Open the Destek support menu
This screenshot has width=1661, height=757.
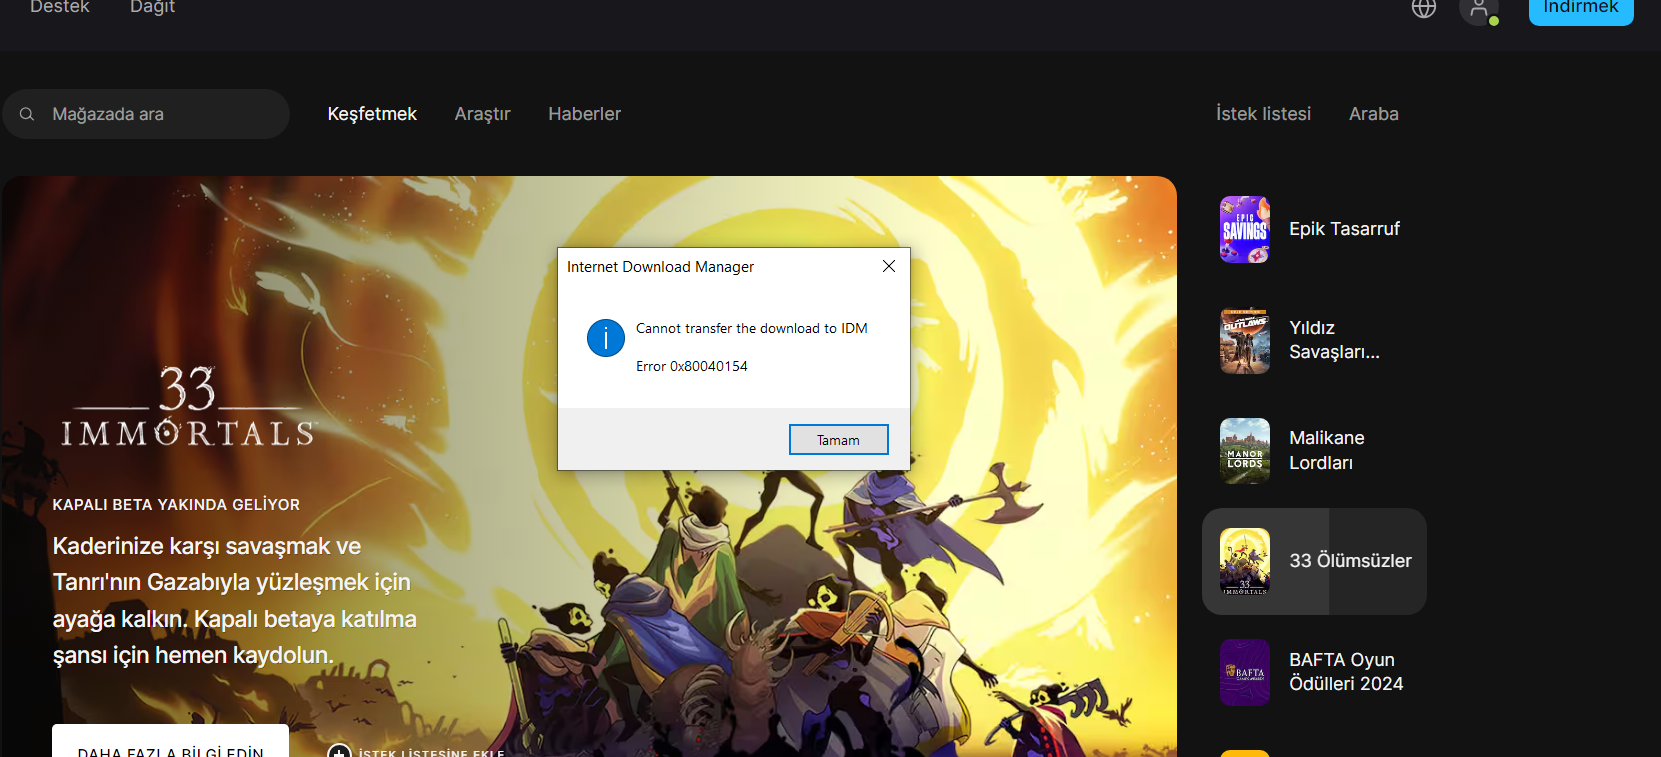click(60, 8)
